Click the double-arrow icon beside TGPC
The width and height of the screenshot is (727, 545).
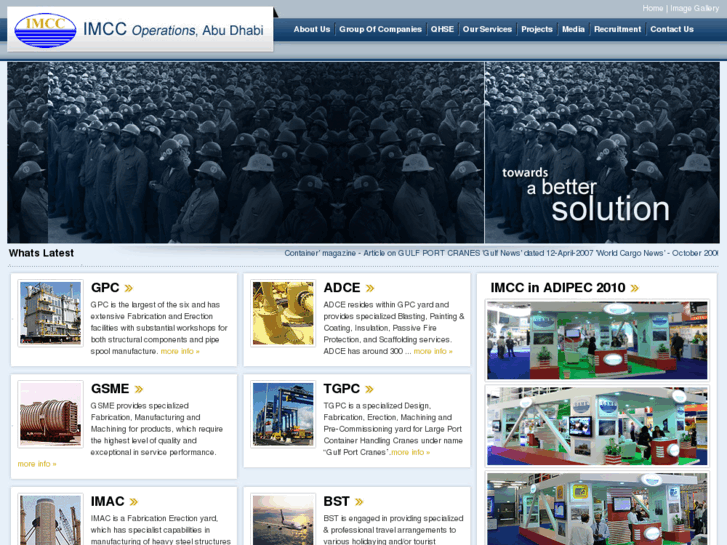click(x=369, y=389)
